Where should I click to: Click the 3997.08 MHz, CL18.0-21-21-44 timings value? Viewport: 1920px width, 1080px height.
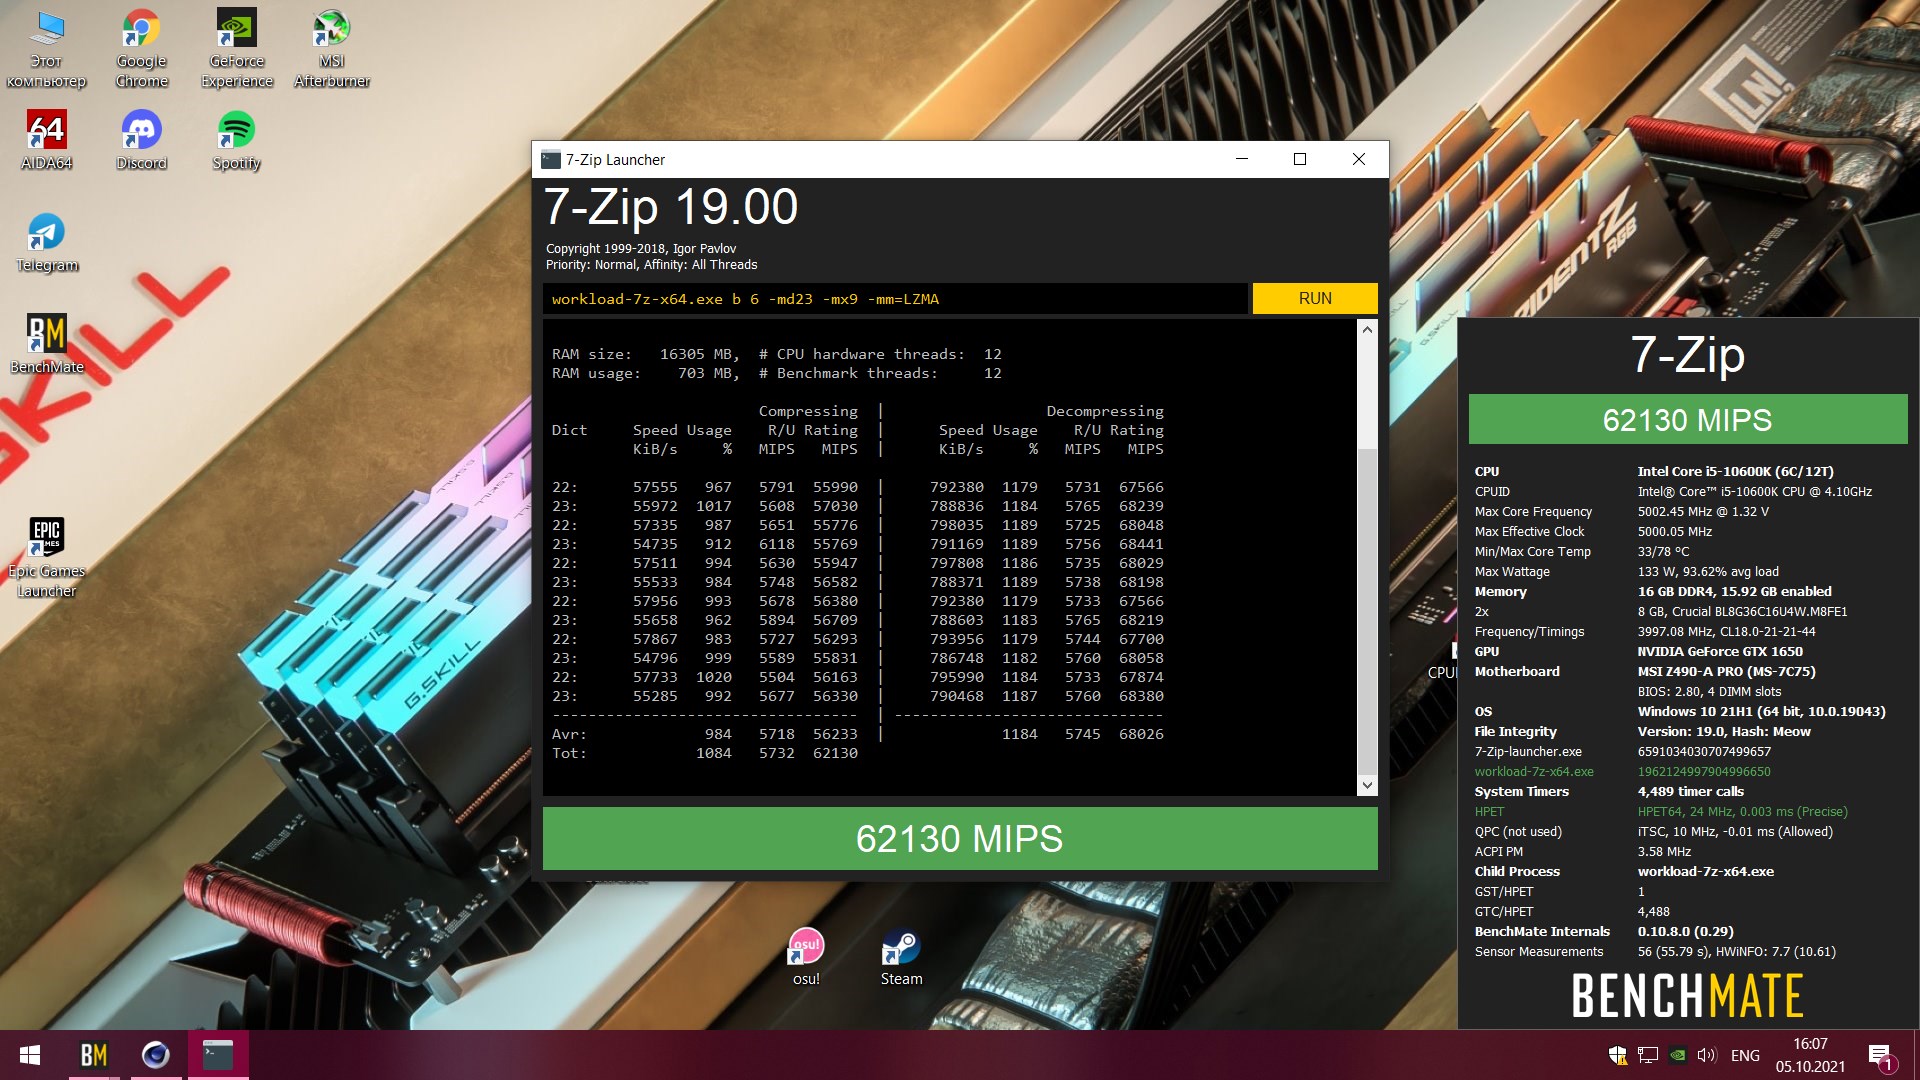coord(1726,631)
